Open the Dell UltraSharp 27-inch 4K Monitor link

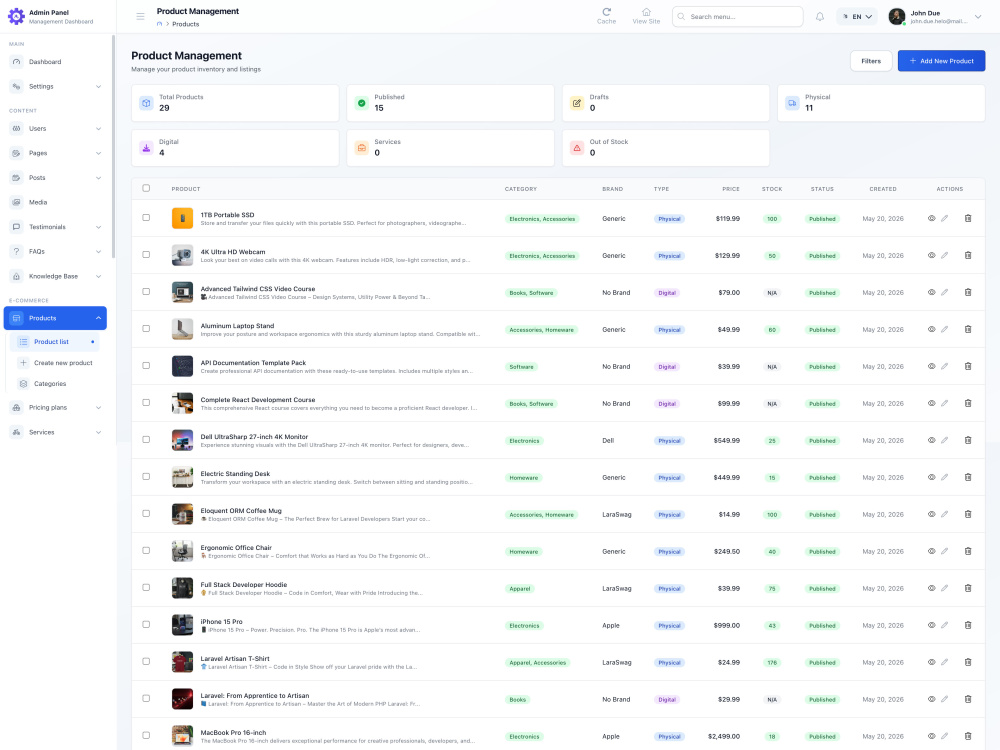(x=254, y=437)
